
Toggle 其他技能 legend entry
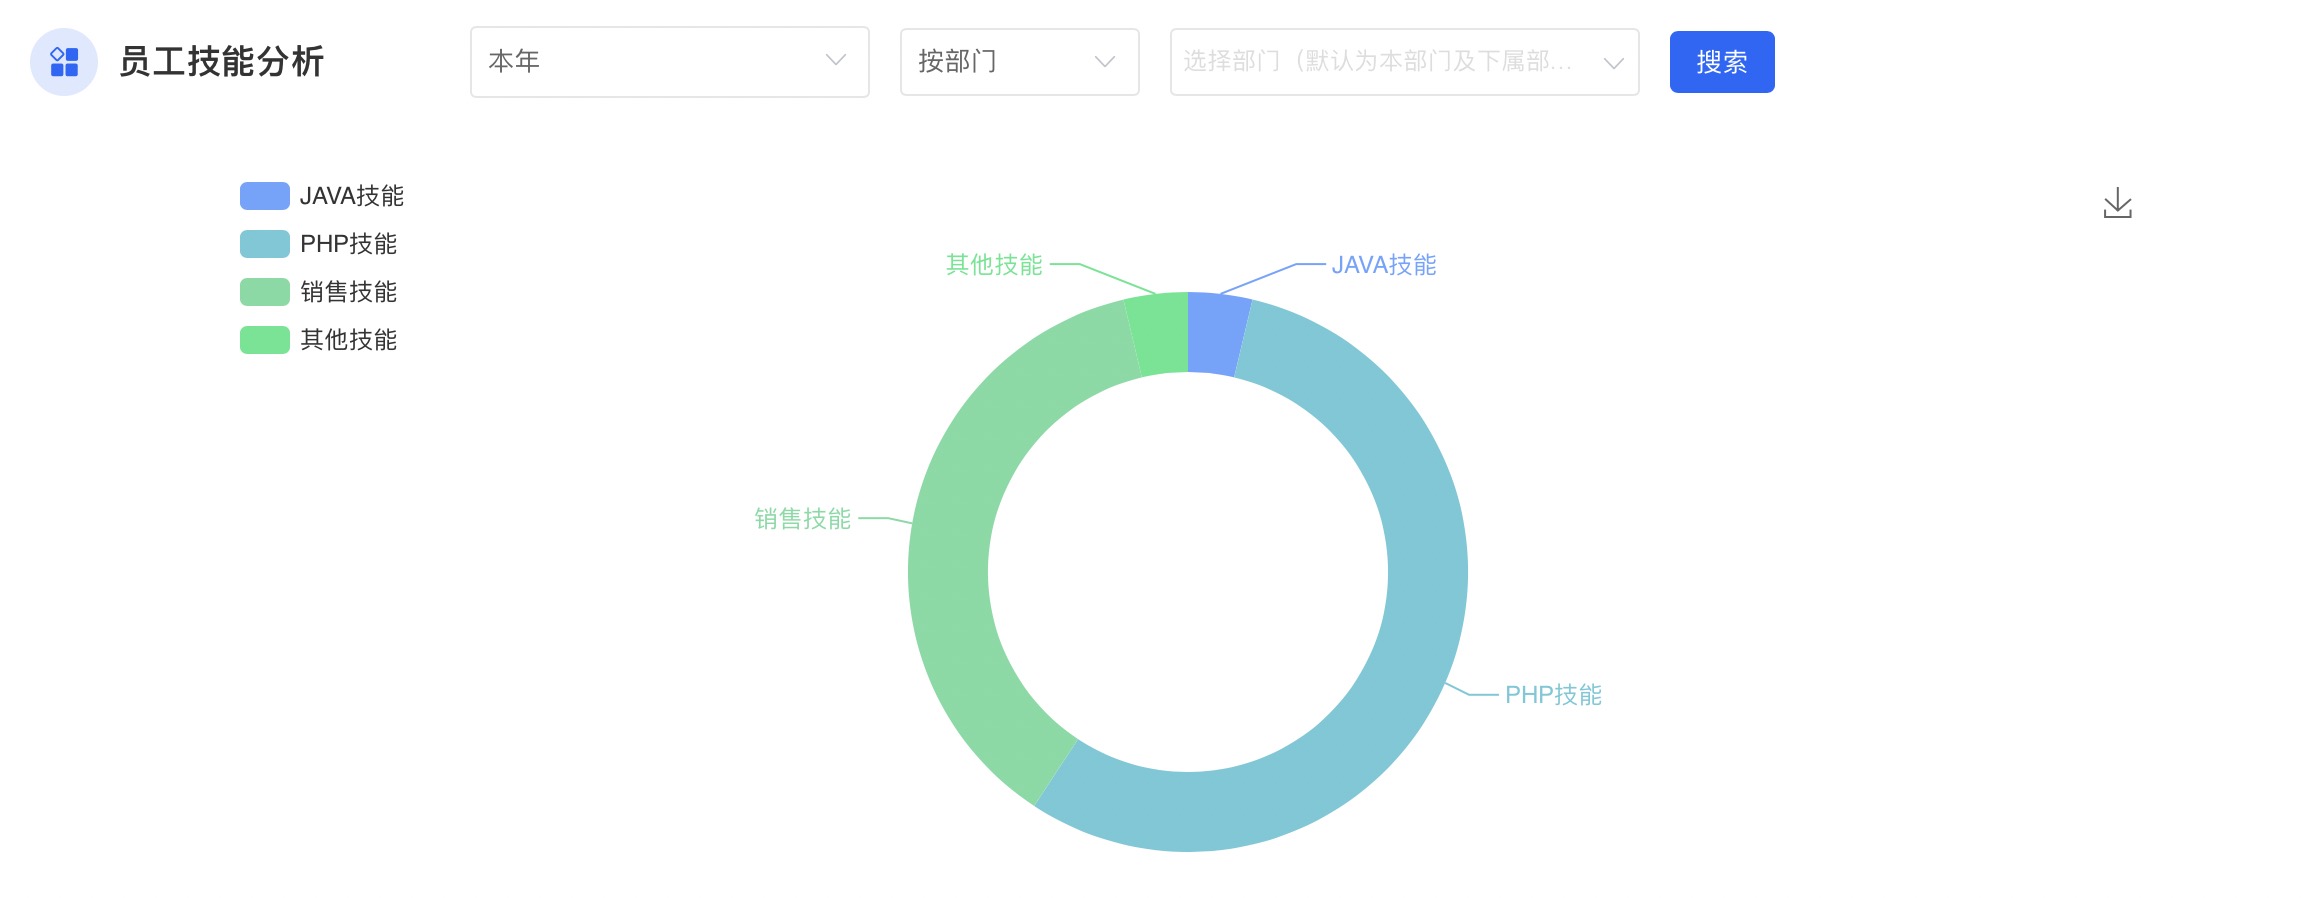click(348, 340)
